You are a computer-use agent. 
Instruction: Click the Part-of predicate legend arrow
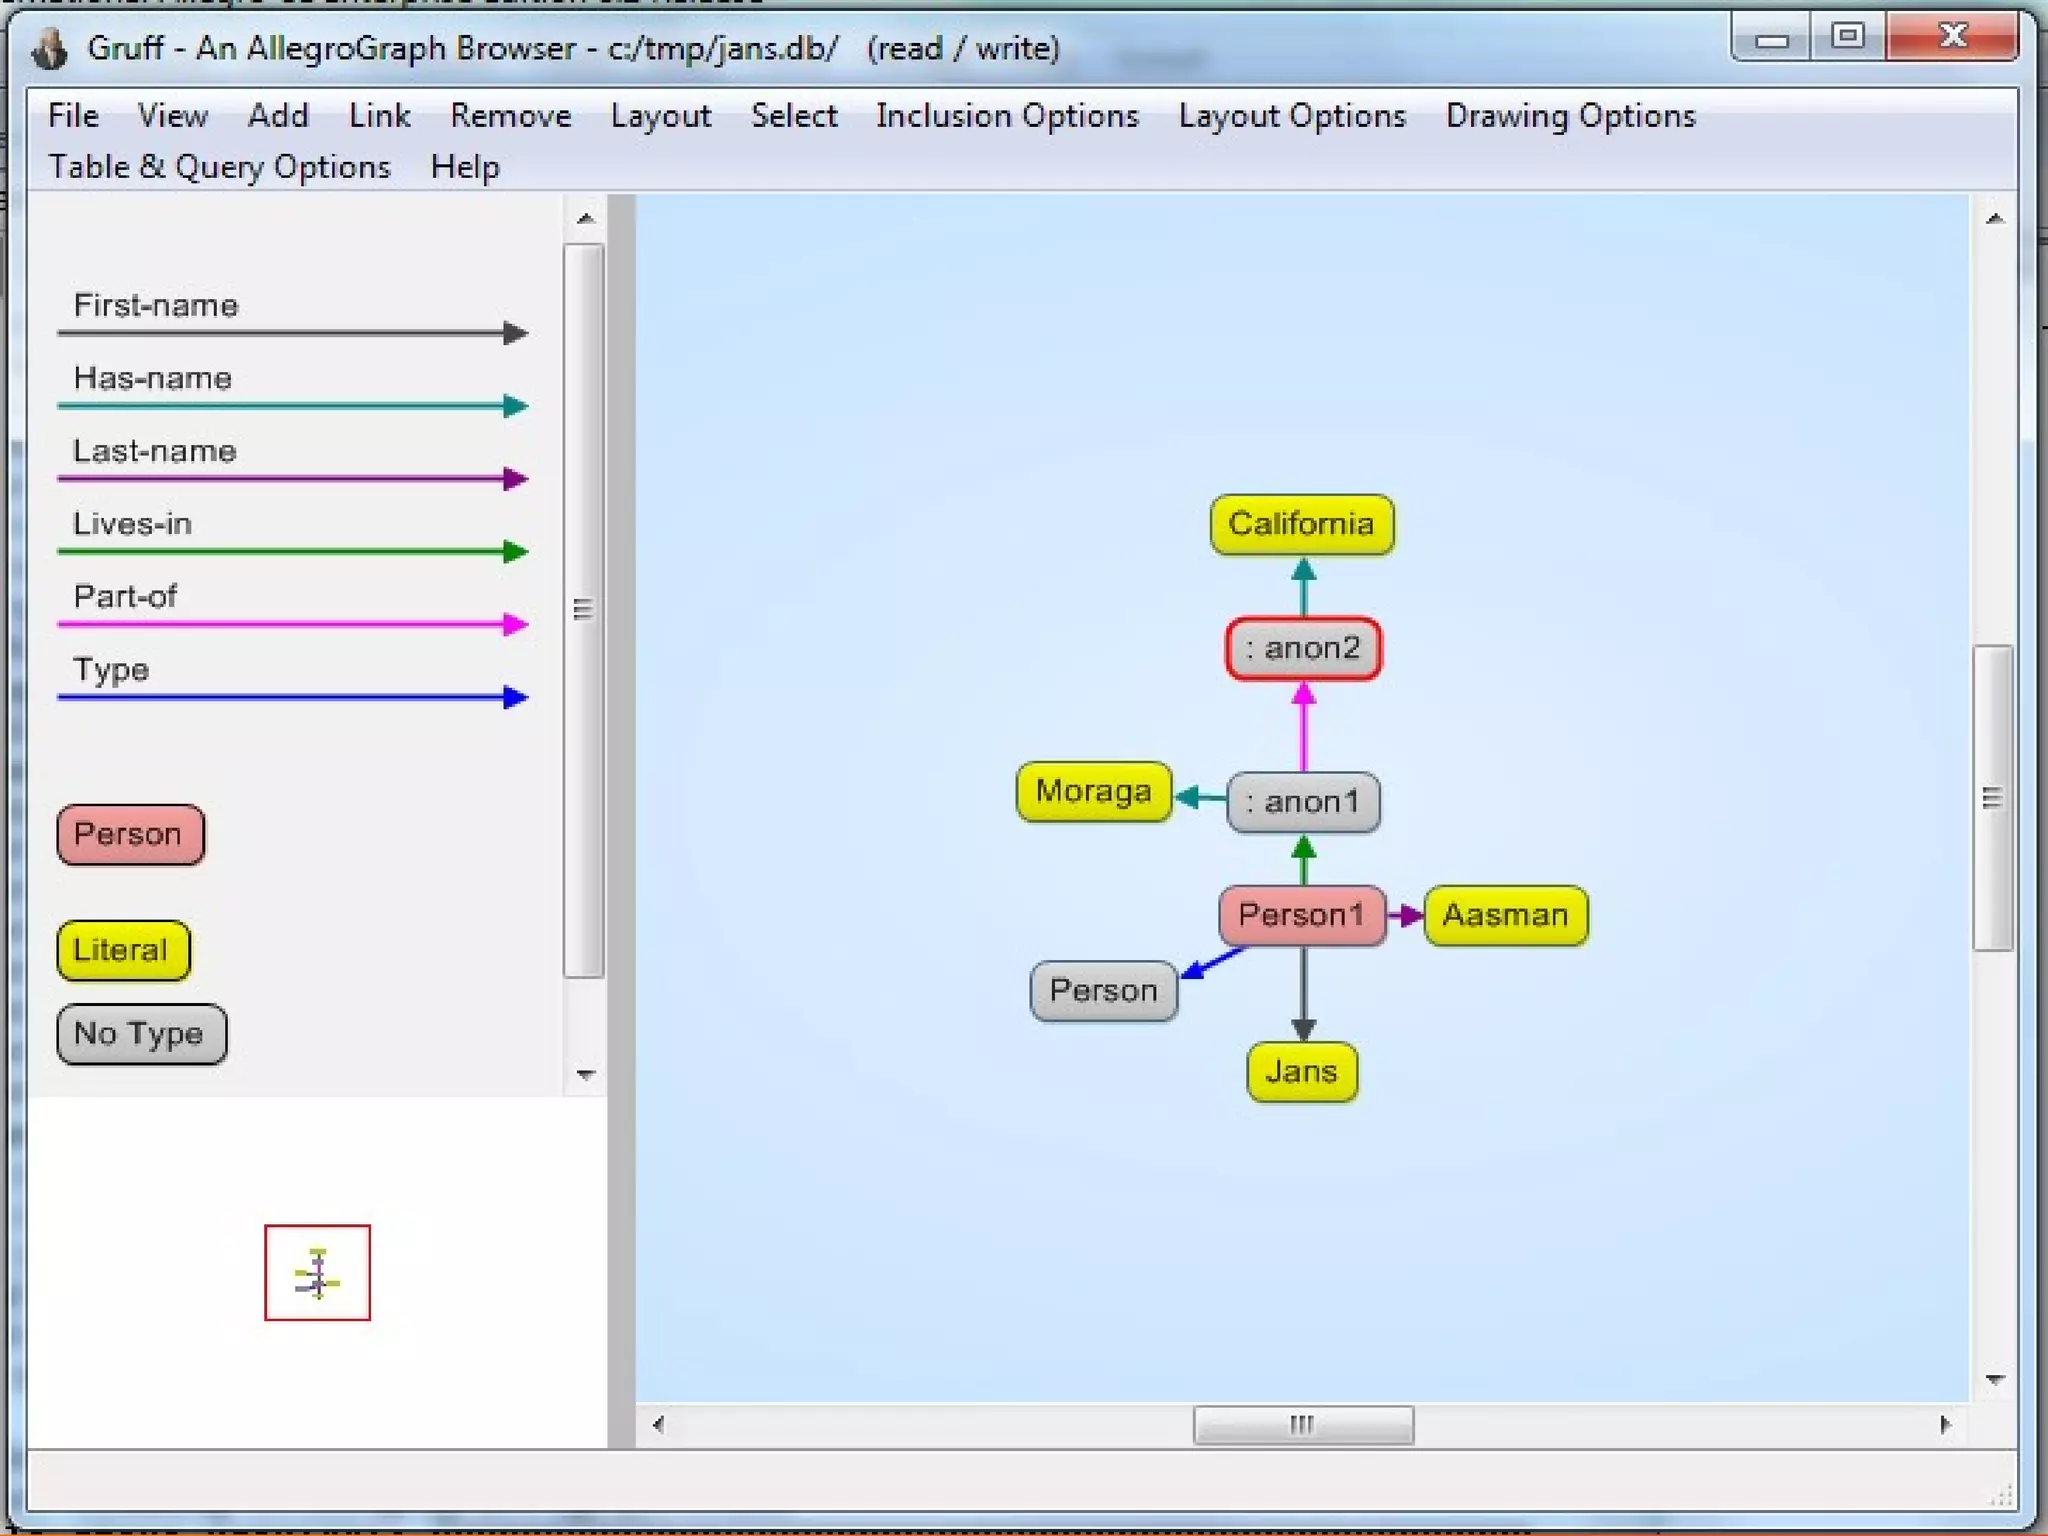292,624
